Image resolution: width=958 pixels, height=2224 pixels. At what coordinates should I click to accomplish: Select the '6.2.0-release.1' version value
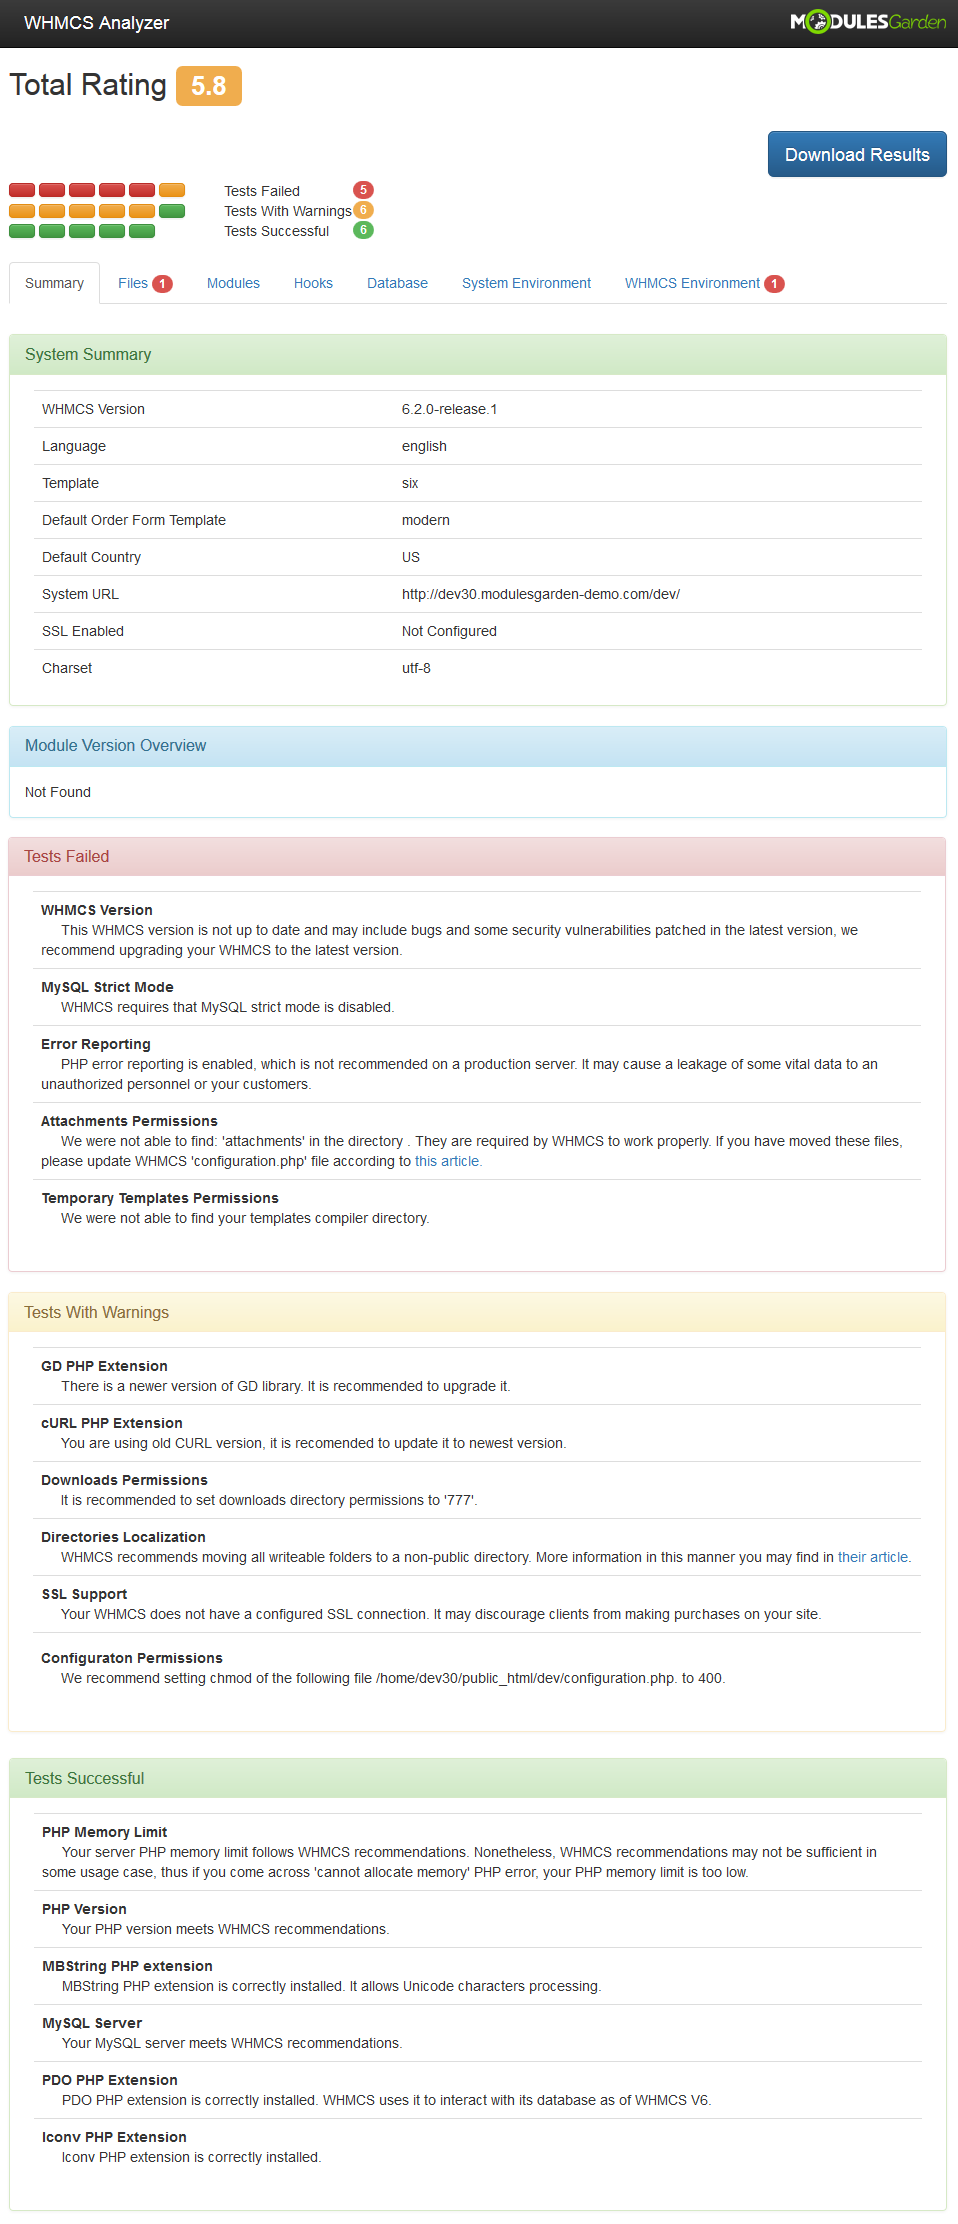(x=449, y=409)
